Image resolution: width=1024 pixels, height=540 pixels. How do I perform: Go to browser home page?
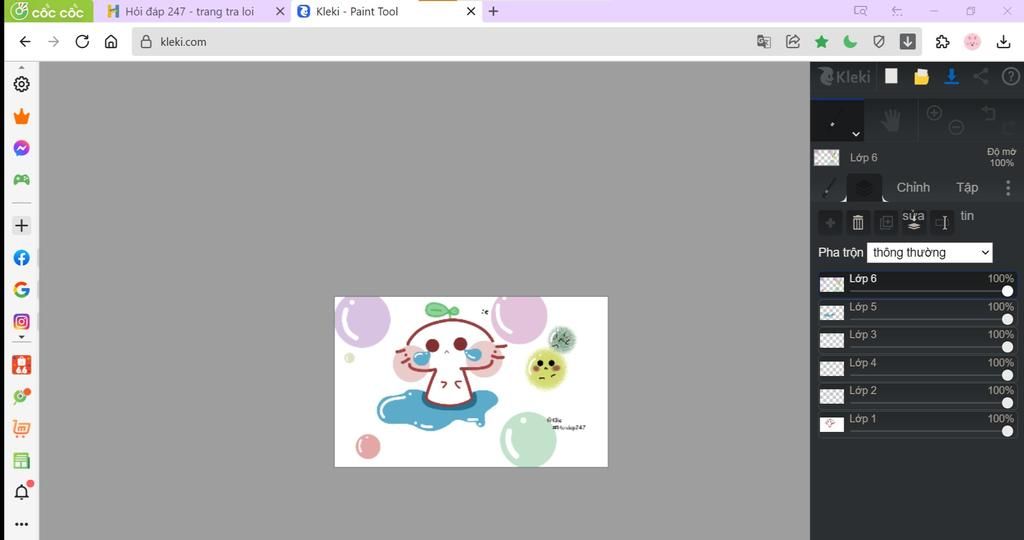click(x=111, y=42)
